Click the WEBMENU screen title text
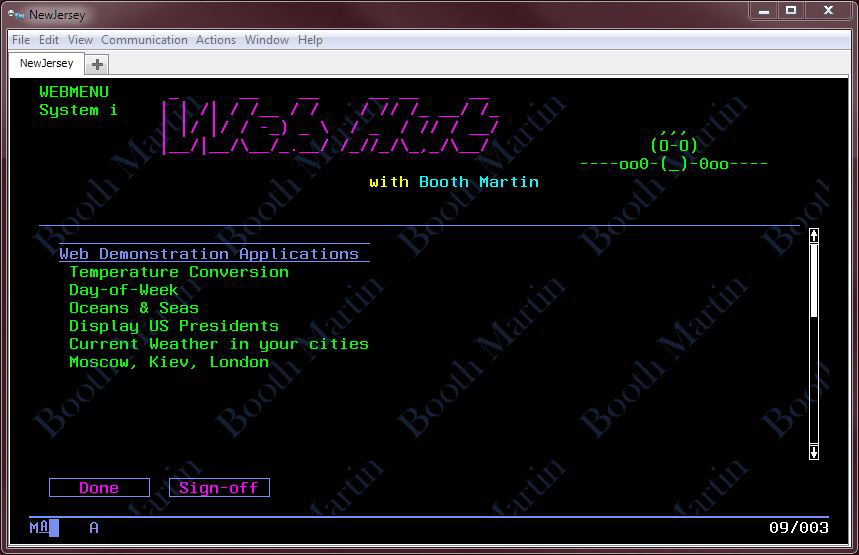 click(74, 92)
